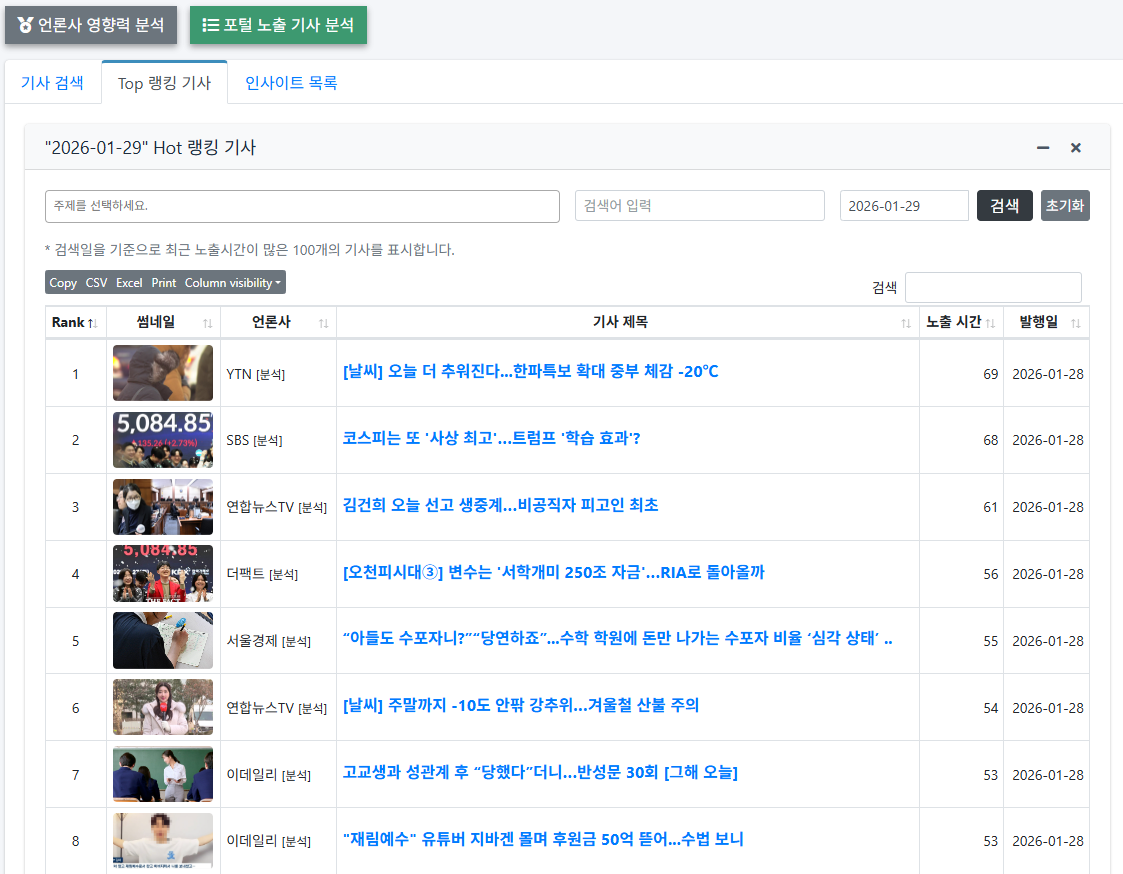Screen dimensions: 1123x874
Task: Reset filters with the 초기화 button
Action: [x=1064, y=206]
